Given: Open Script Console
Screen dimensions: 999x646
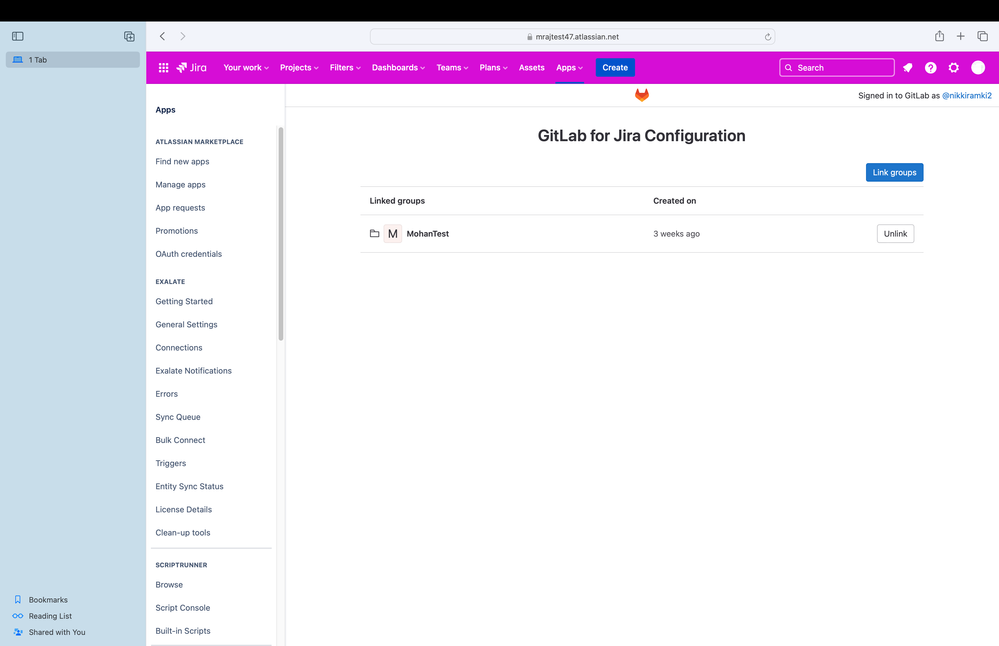Looking at the screenshot, I should pyautogui.click(x=183, y=608).
